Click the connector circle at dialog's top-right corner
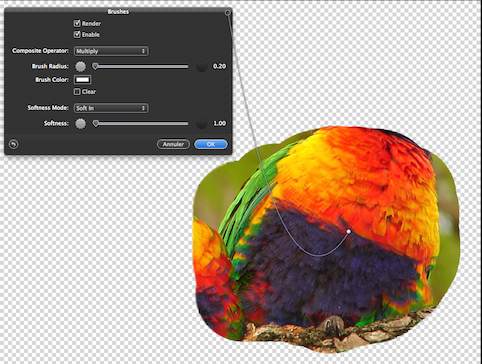The width and height of the screenshot is (482, 364). tap(228, 13)
